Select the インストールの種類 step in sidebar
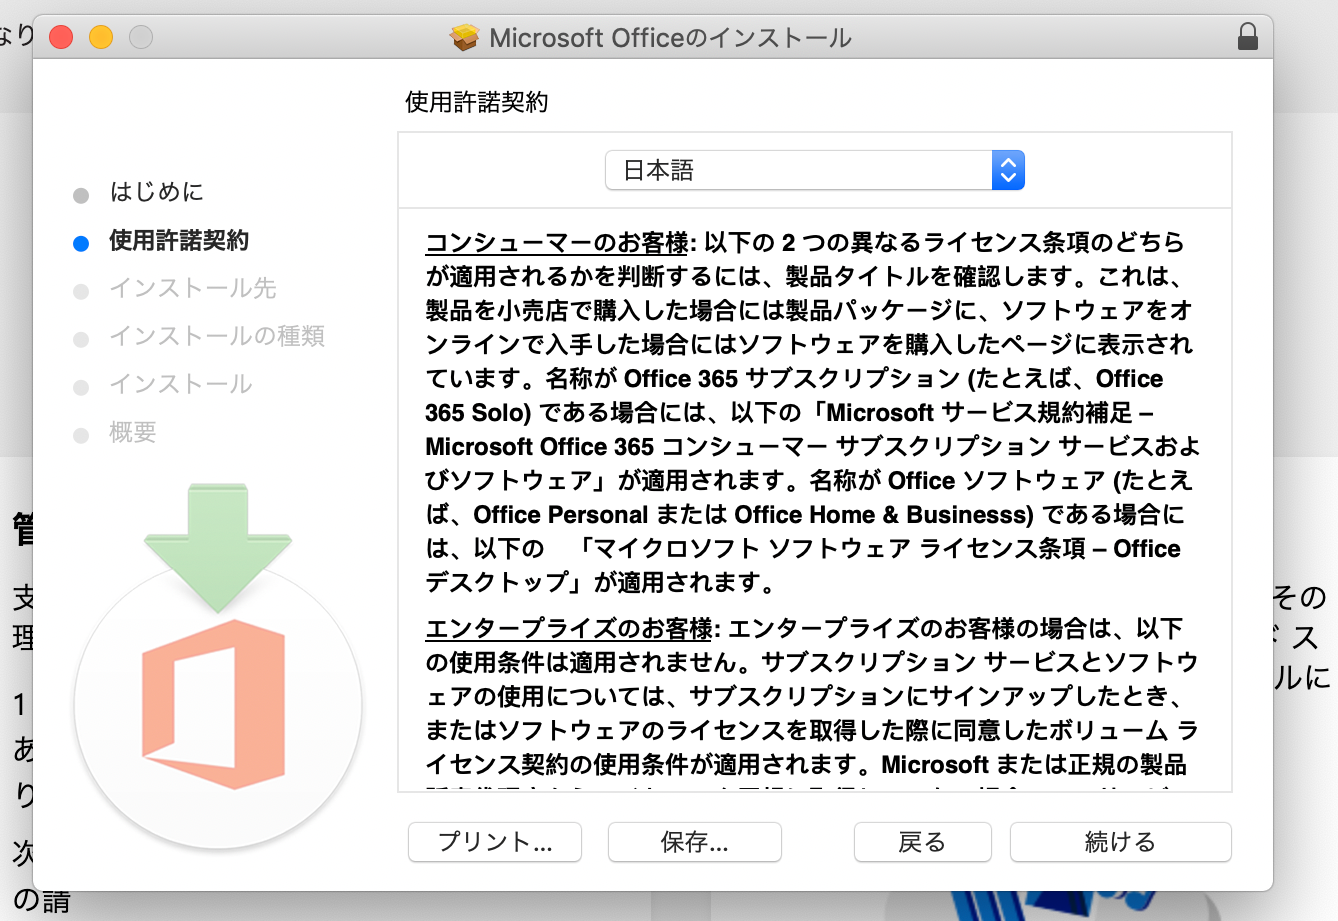 [217, 336]
